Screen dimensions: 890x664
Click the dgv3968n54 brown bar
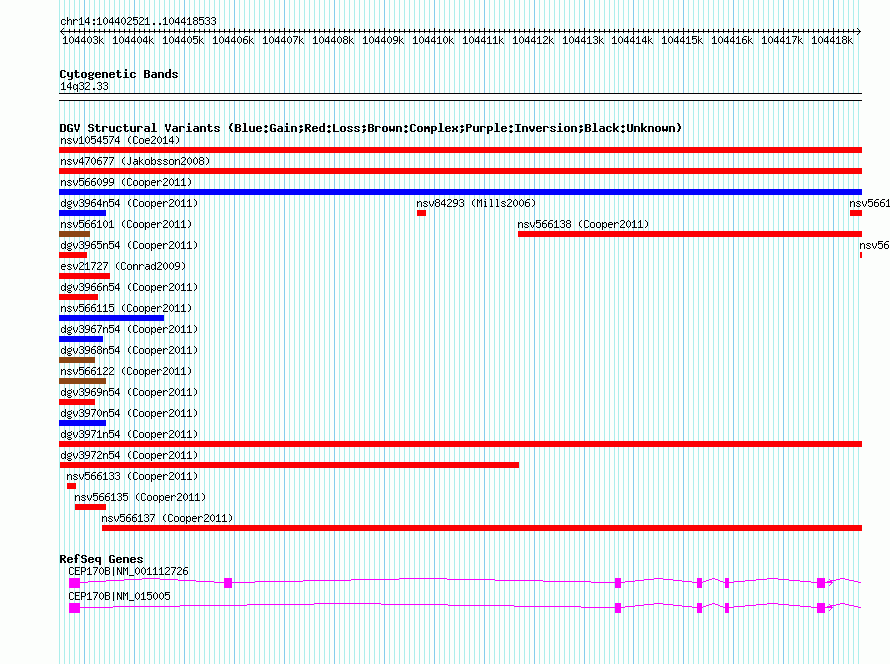[x=77, y=360]
